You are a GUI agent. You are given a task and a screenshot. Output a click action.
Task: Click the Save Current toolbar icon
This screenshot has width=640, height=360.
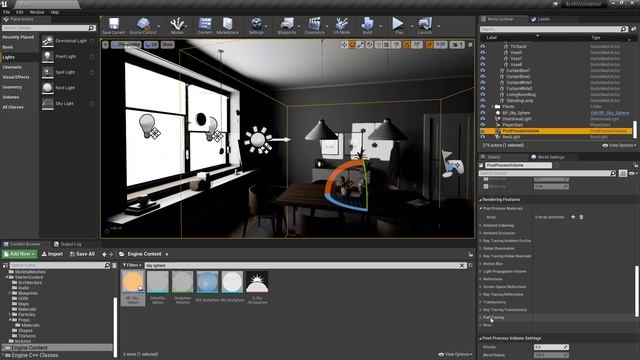pos(113,25)
